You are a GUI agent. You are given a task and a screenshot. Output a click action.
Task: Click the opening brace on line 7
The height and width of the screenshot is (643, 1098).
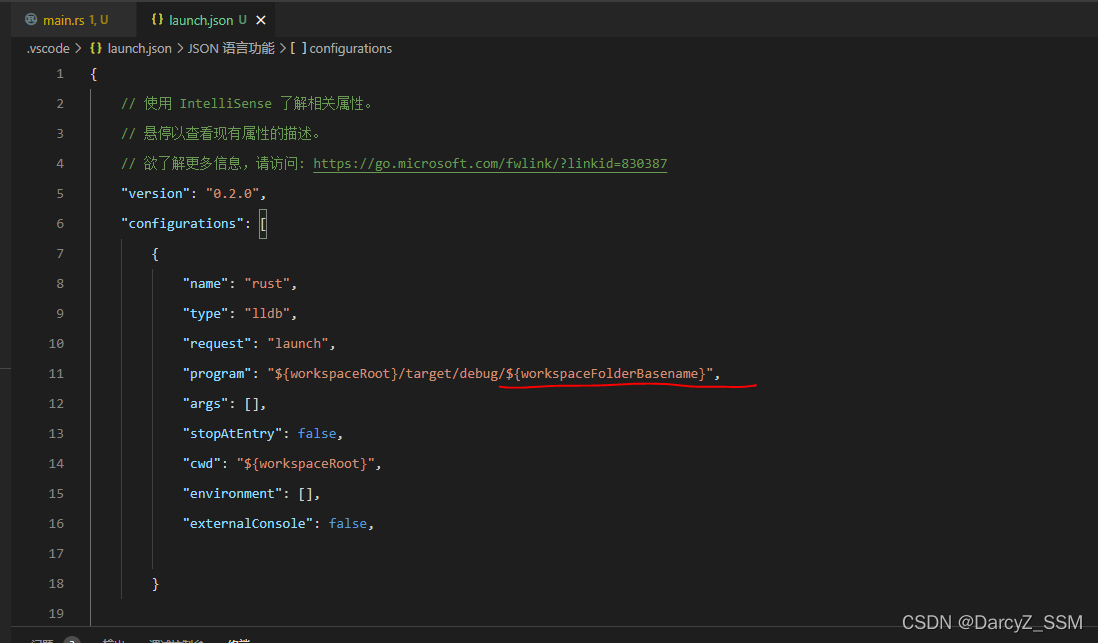point(155,254)
